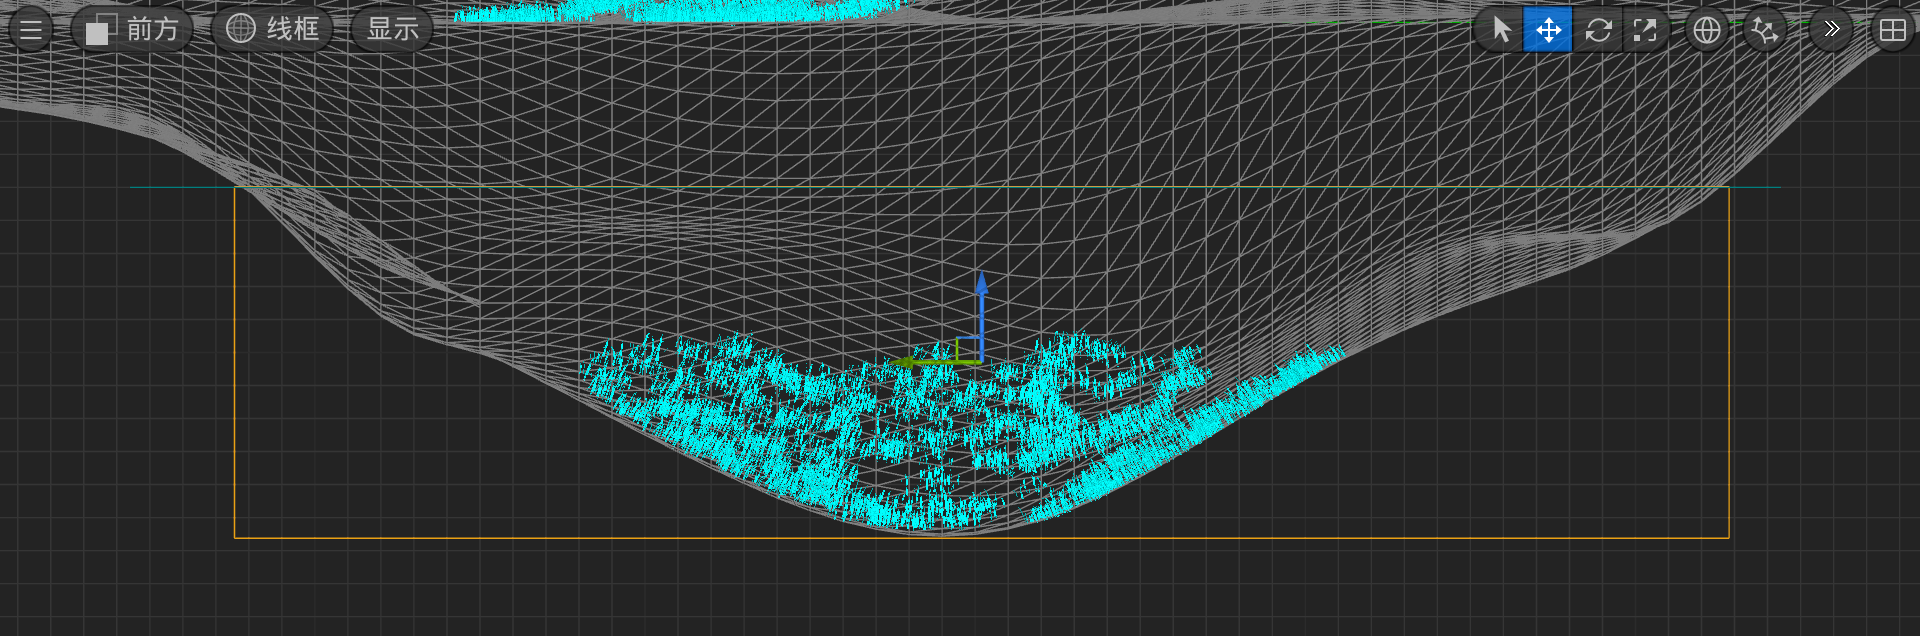Activate the highlighted move tool
Image resolution: width=1920 pixels, height=636 pixels.
1548,29
